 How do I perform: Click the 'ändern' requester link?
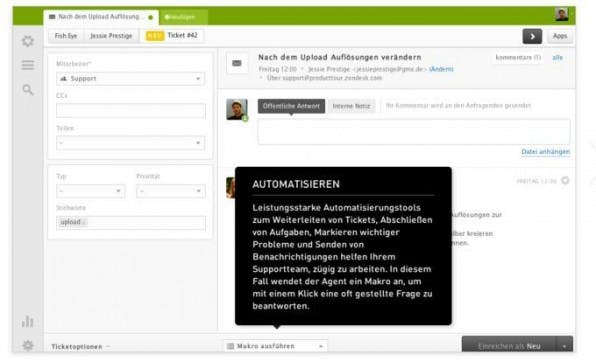coord(441,69)
